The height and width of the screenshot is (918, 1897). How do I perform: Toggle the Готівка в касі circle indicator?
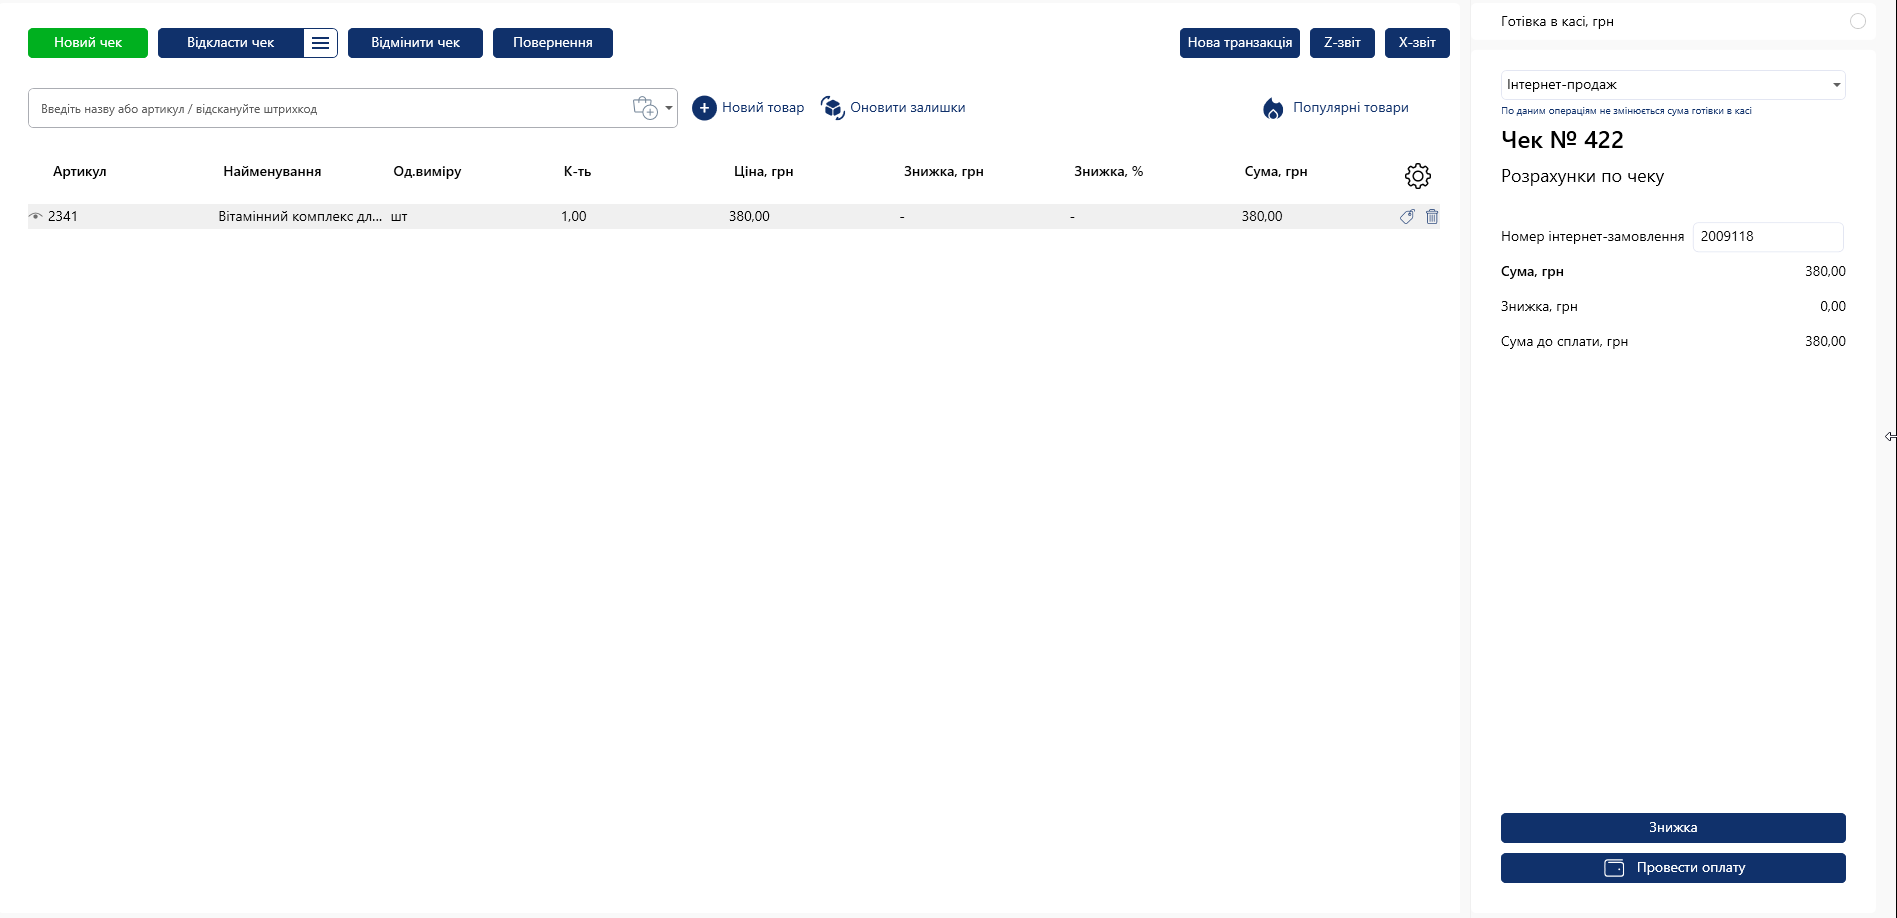pyautogui.click(x=1857, y=21)
